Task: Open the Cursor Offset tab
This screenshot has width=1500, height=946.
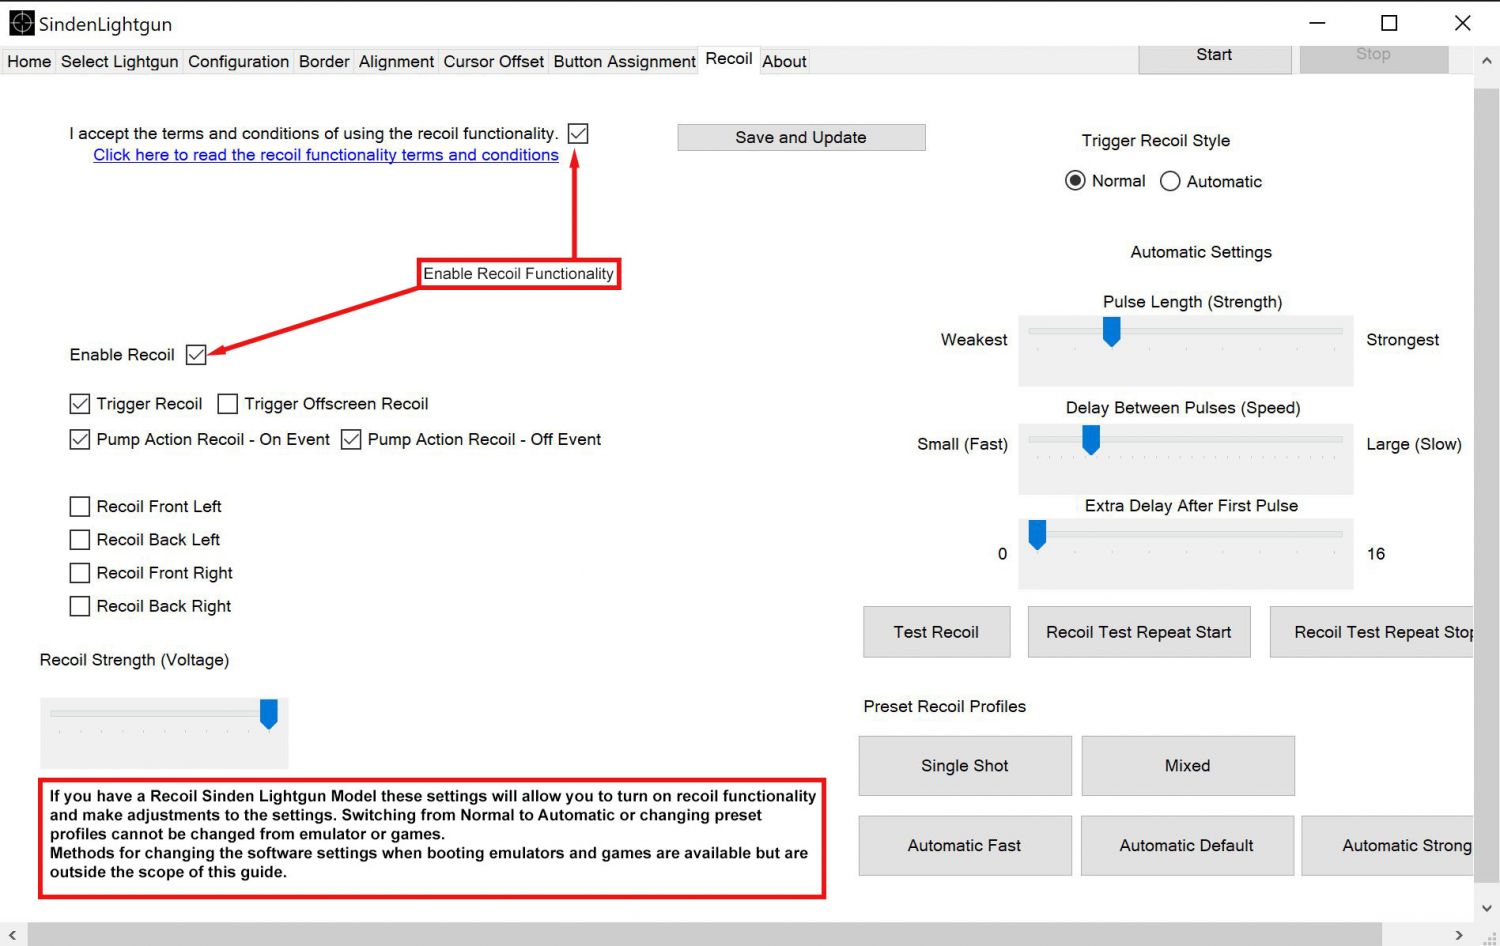Action: click(493, 61)
